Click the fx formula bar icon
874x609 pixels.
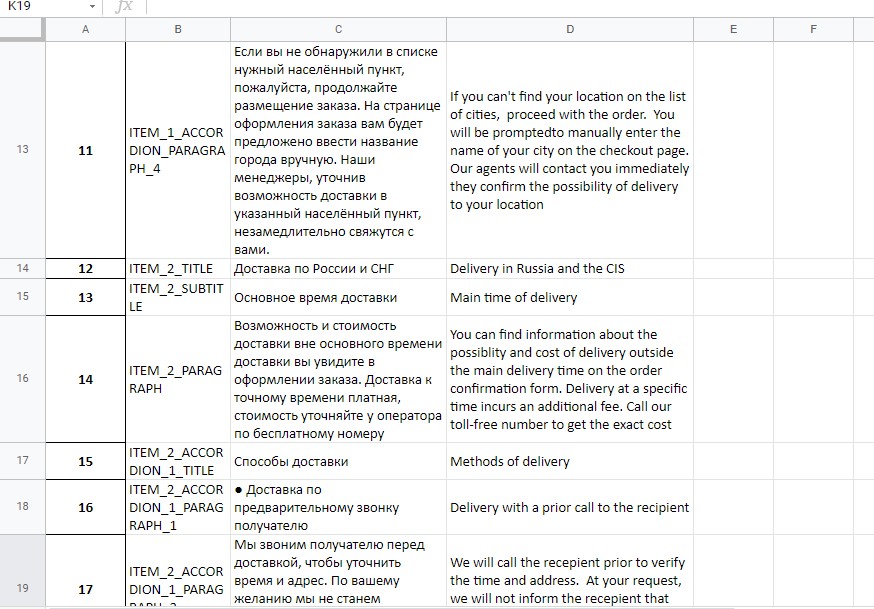point(124,7)
